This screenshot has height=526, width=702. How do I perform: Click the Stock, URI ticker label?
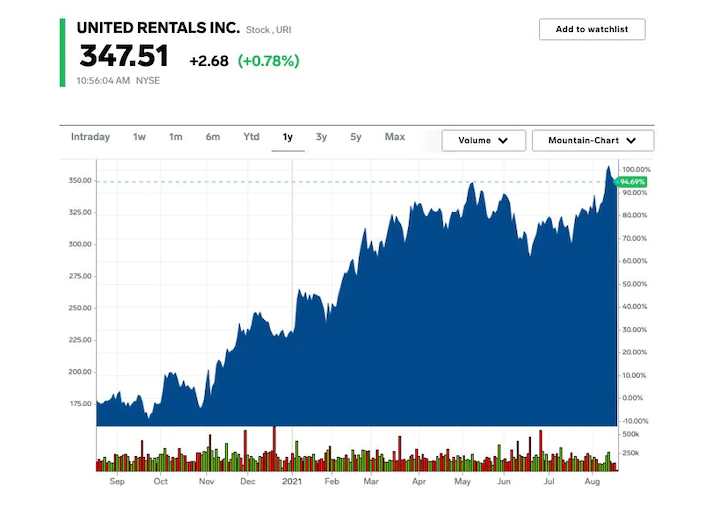coord(268,30)
